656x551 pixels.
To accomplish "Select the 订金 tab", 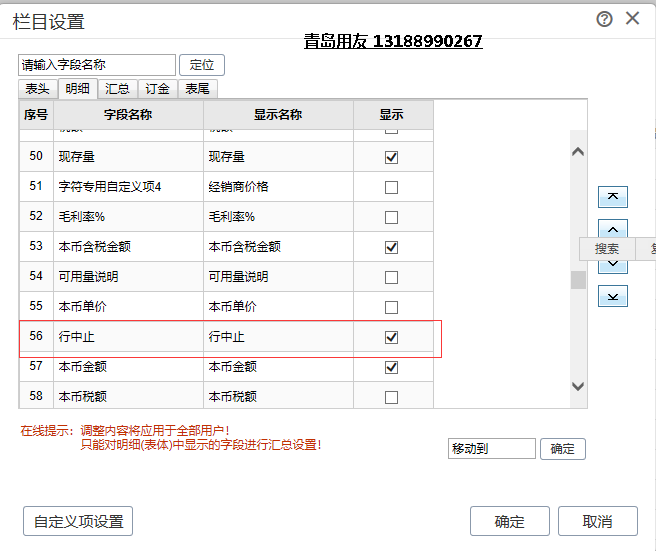I will click(157, 89).
